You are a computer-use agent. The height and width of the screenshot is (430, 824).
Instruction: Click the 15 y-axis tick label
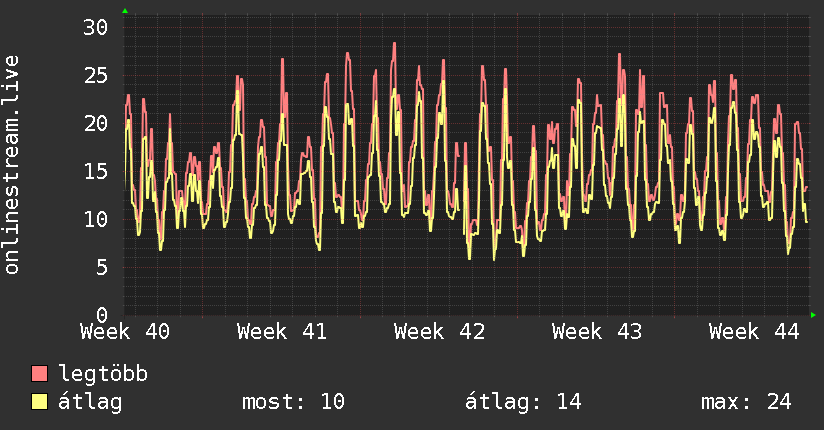click(x=96, y=171)
